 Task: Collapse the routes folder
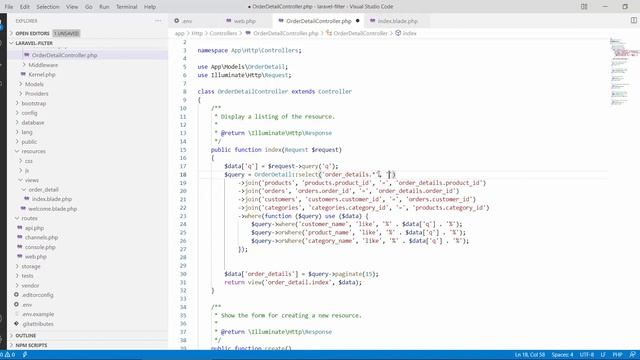point(17,218)
